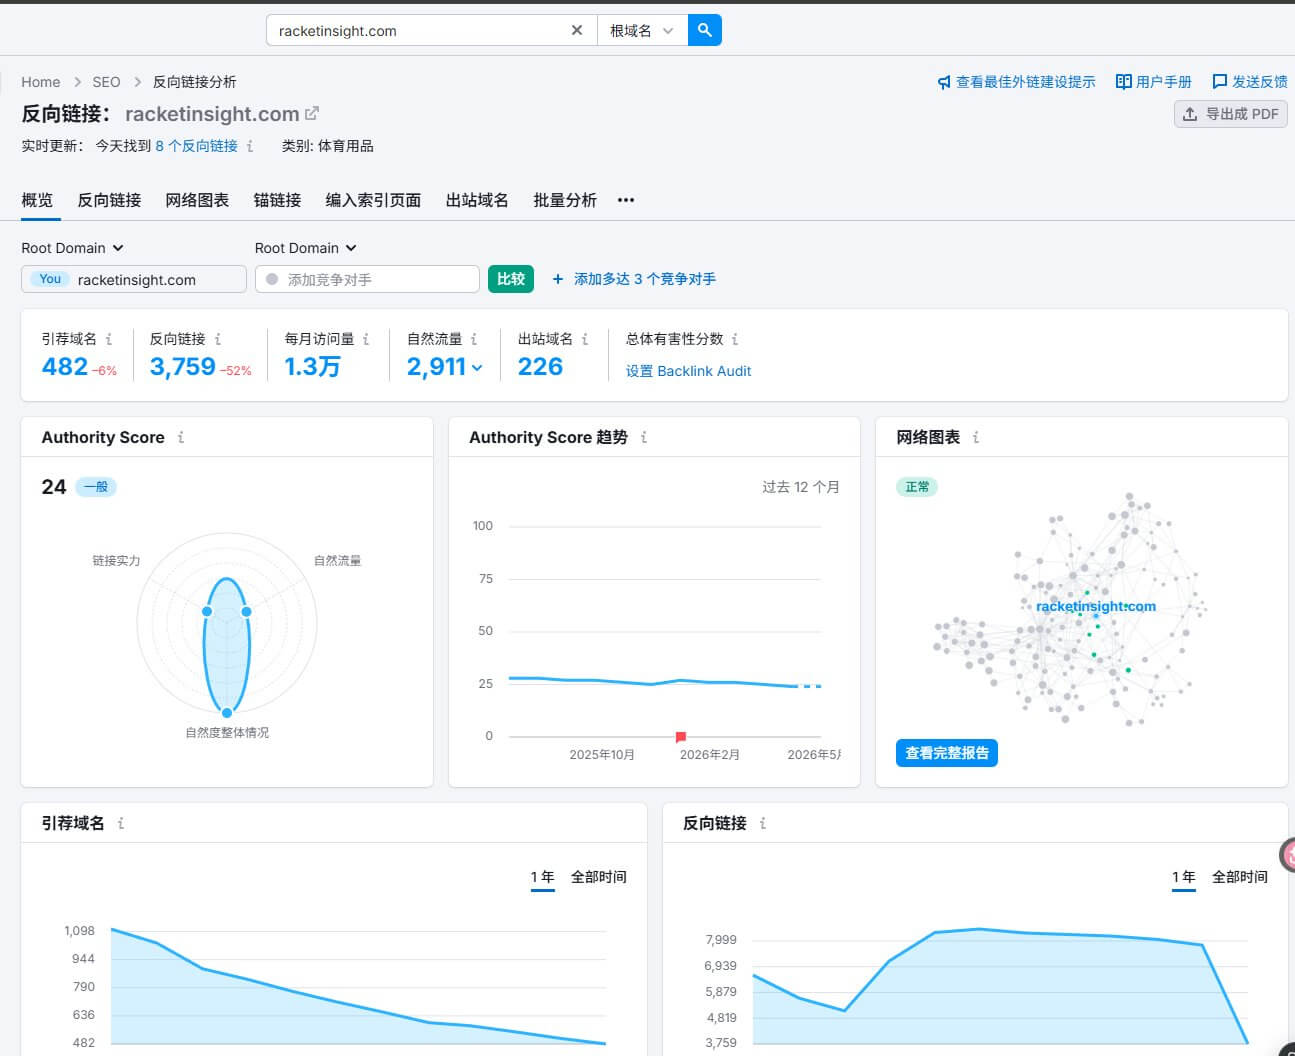Image resolution: width=1295 pixels, height=1056 pixels.
Task: Show info for 反向链接 metric
Action: tap(218, 339)
